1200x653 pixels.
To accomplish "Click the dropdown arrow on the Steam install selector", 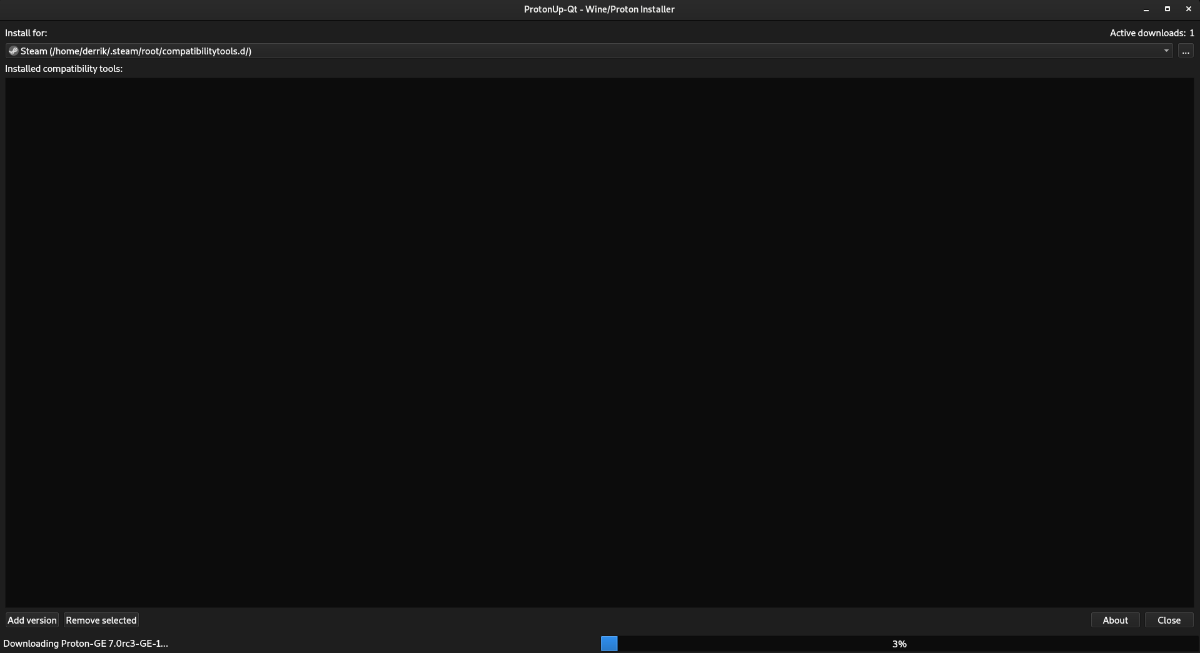I will pos(1165,50).
